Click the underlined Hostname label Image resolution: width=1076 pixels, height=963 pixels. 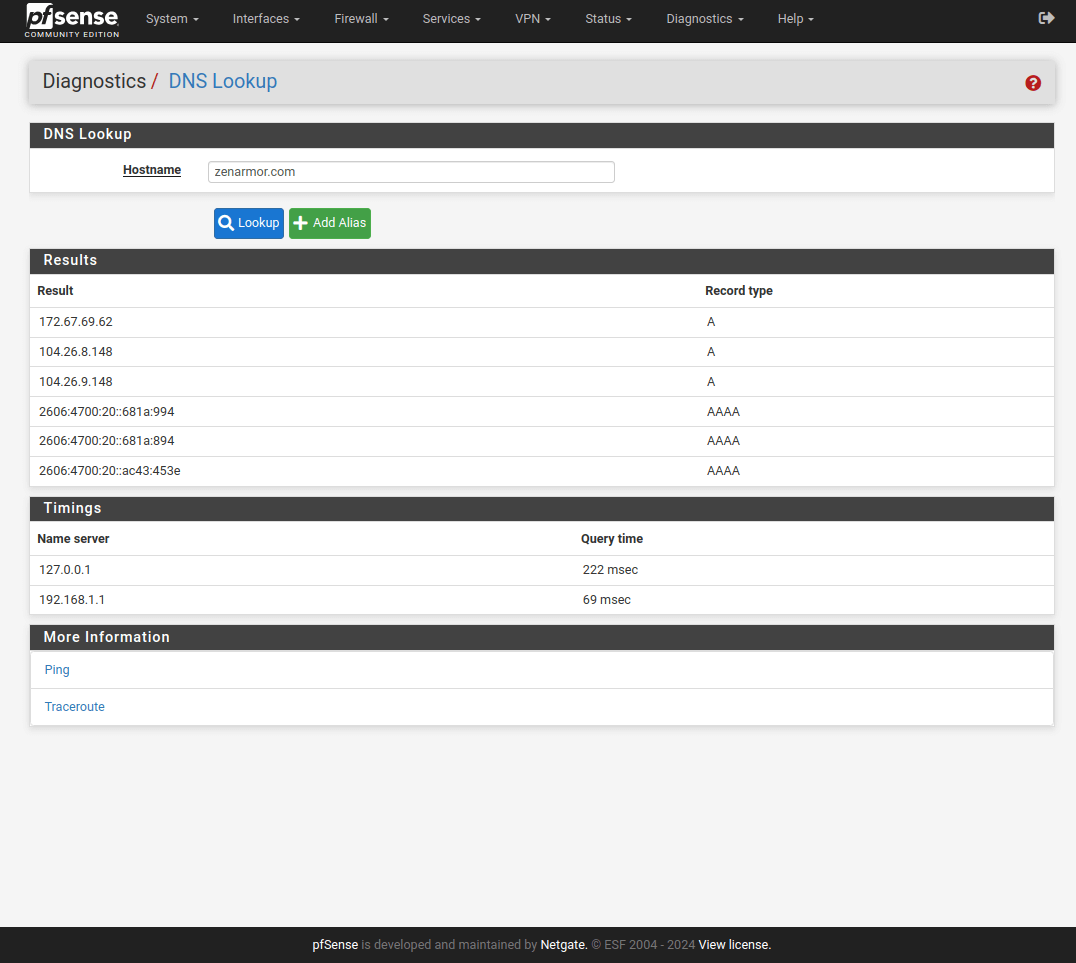152,170
